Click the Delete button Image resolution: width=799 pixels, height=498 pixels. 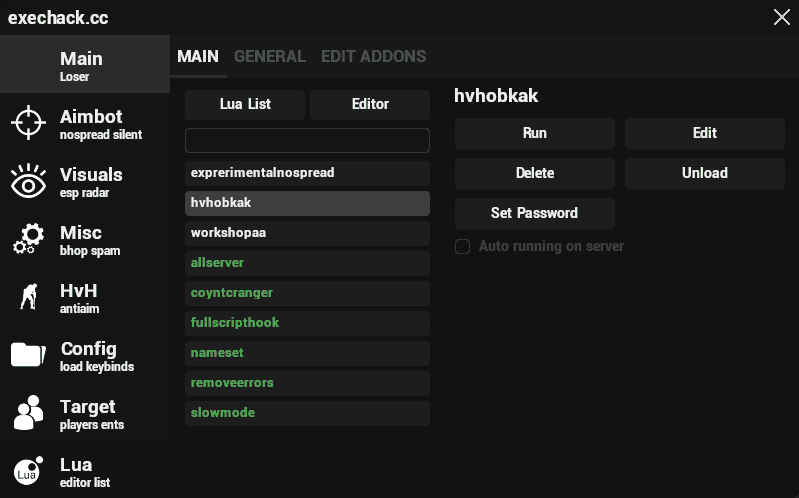[x=534, y=173]
